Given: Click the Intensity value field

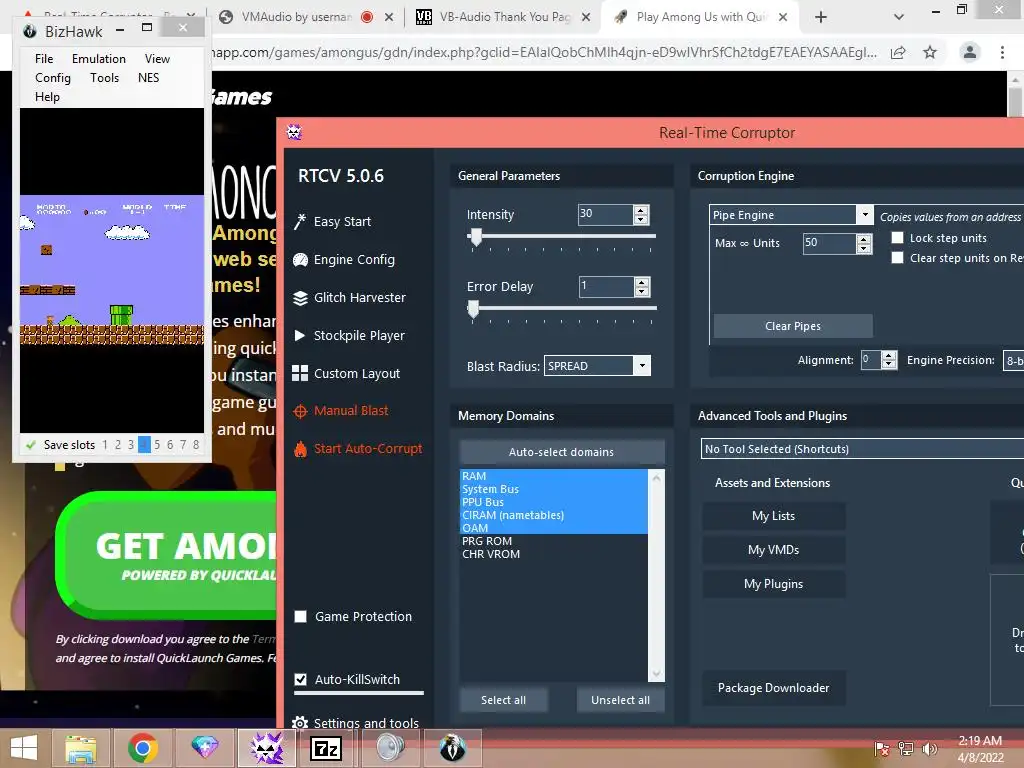Looking at the screenshot, I should [605, 214].
